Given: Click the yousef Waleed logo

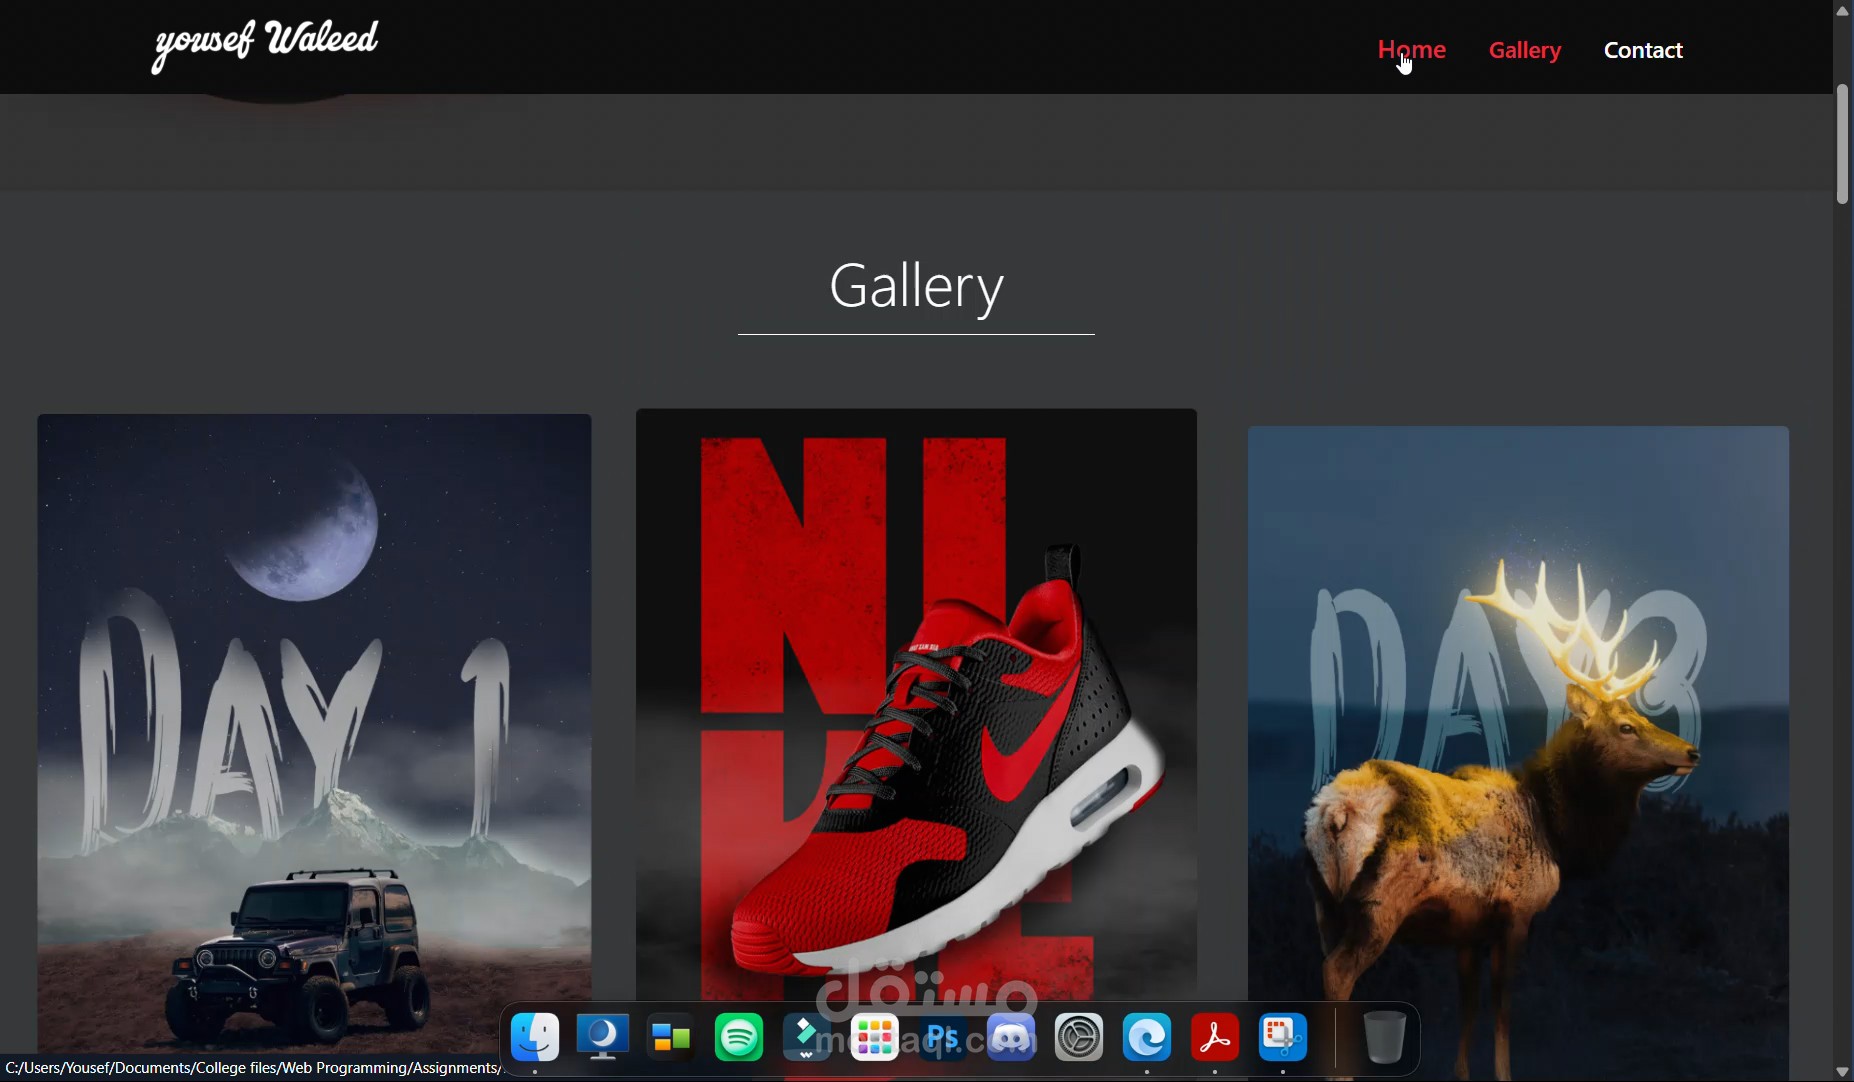Looking at the screenshot, I should [265, 45].
